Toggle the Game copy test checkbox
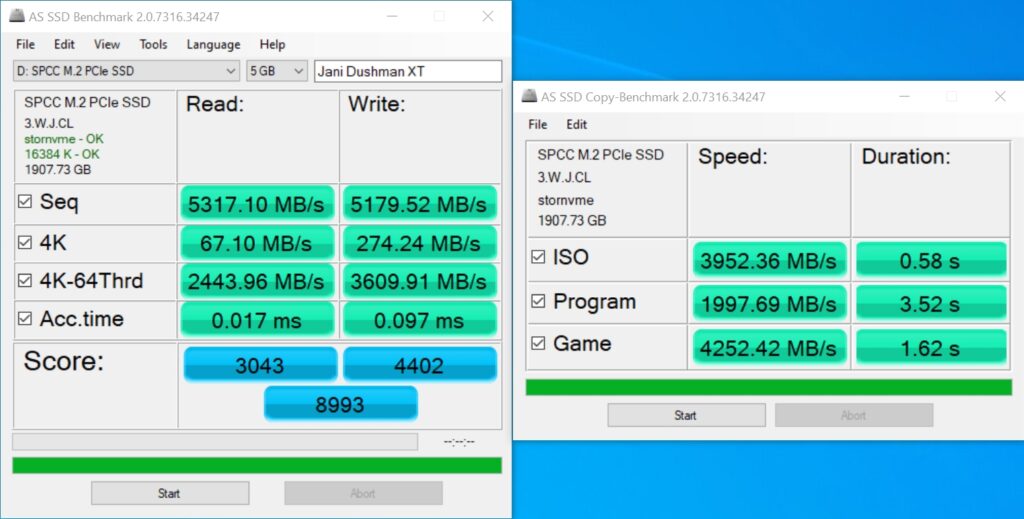Image resolution: width=1024 pixels, height=519 pixels. pos(538,343)
